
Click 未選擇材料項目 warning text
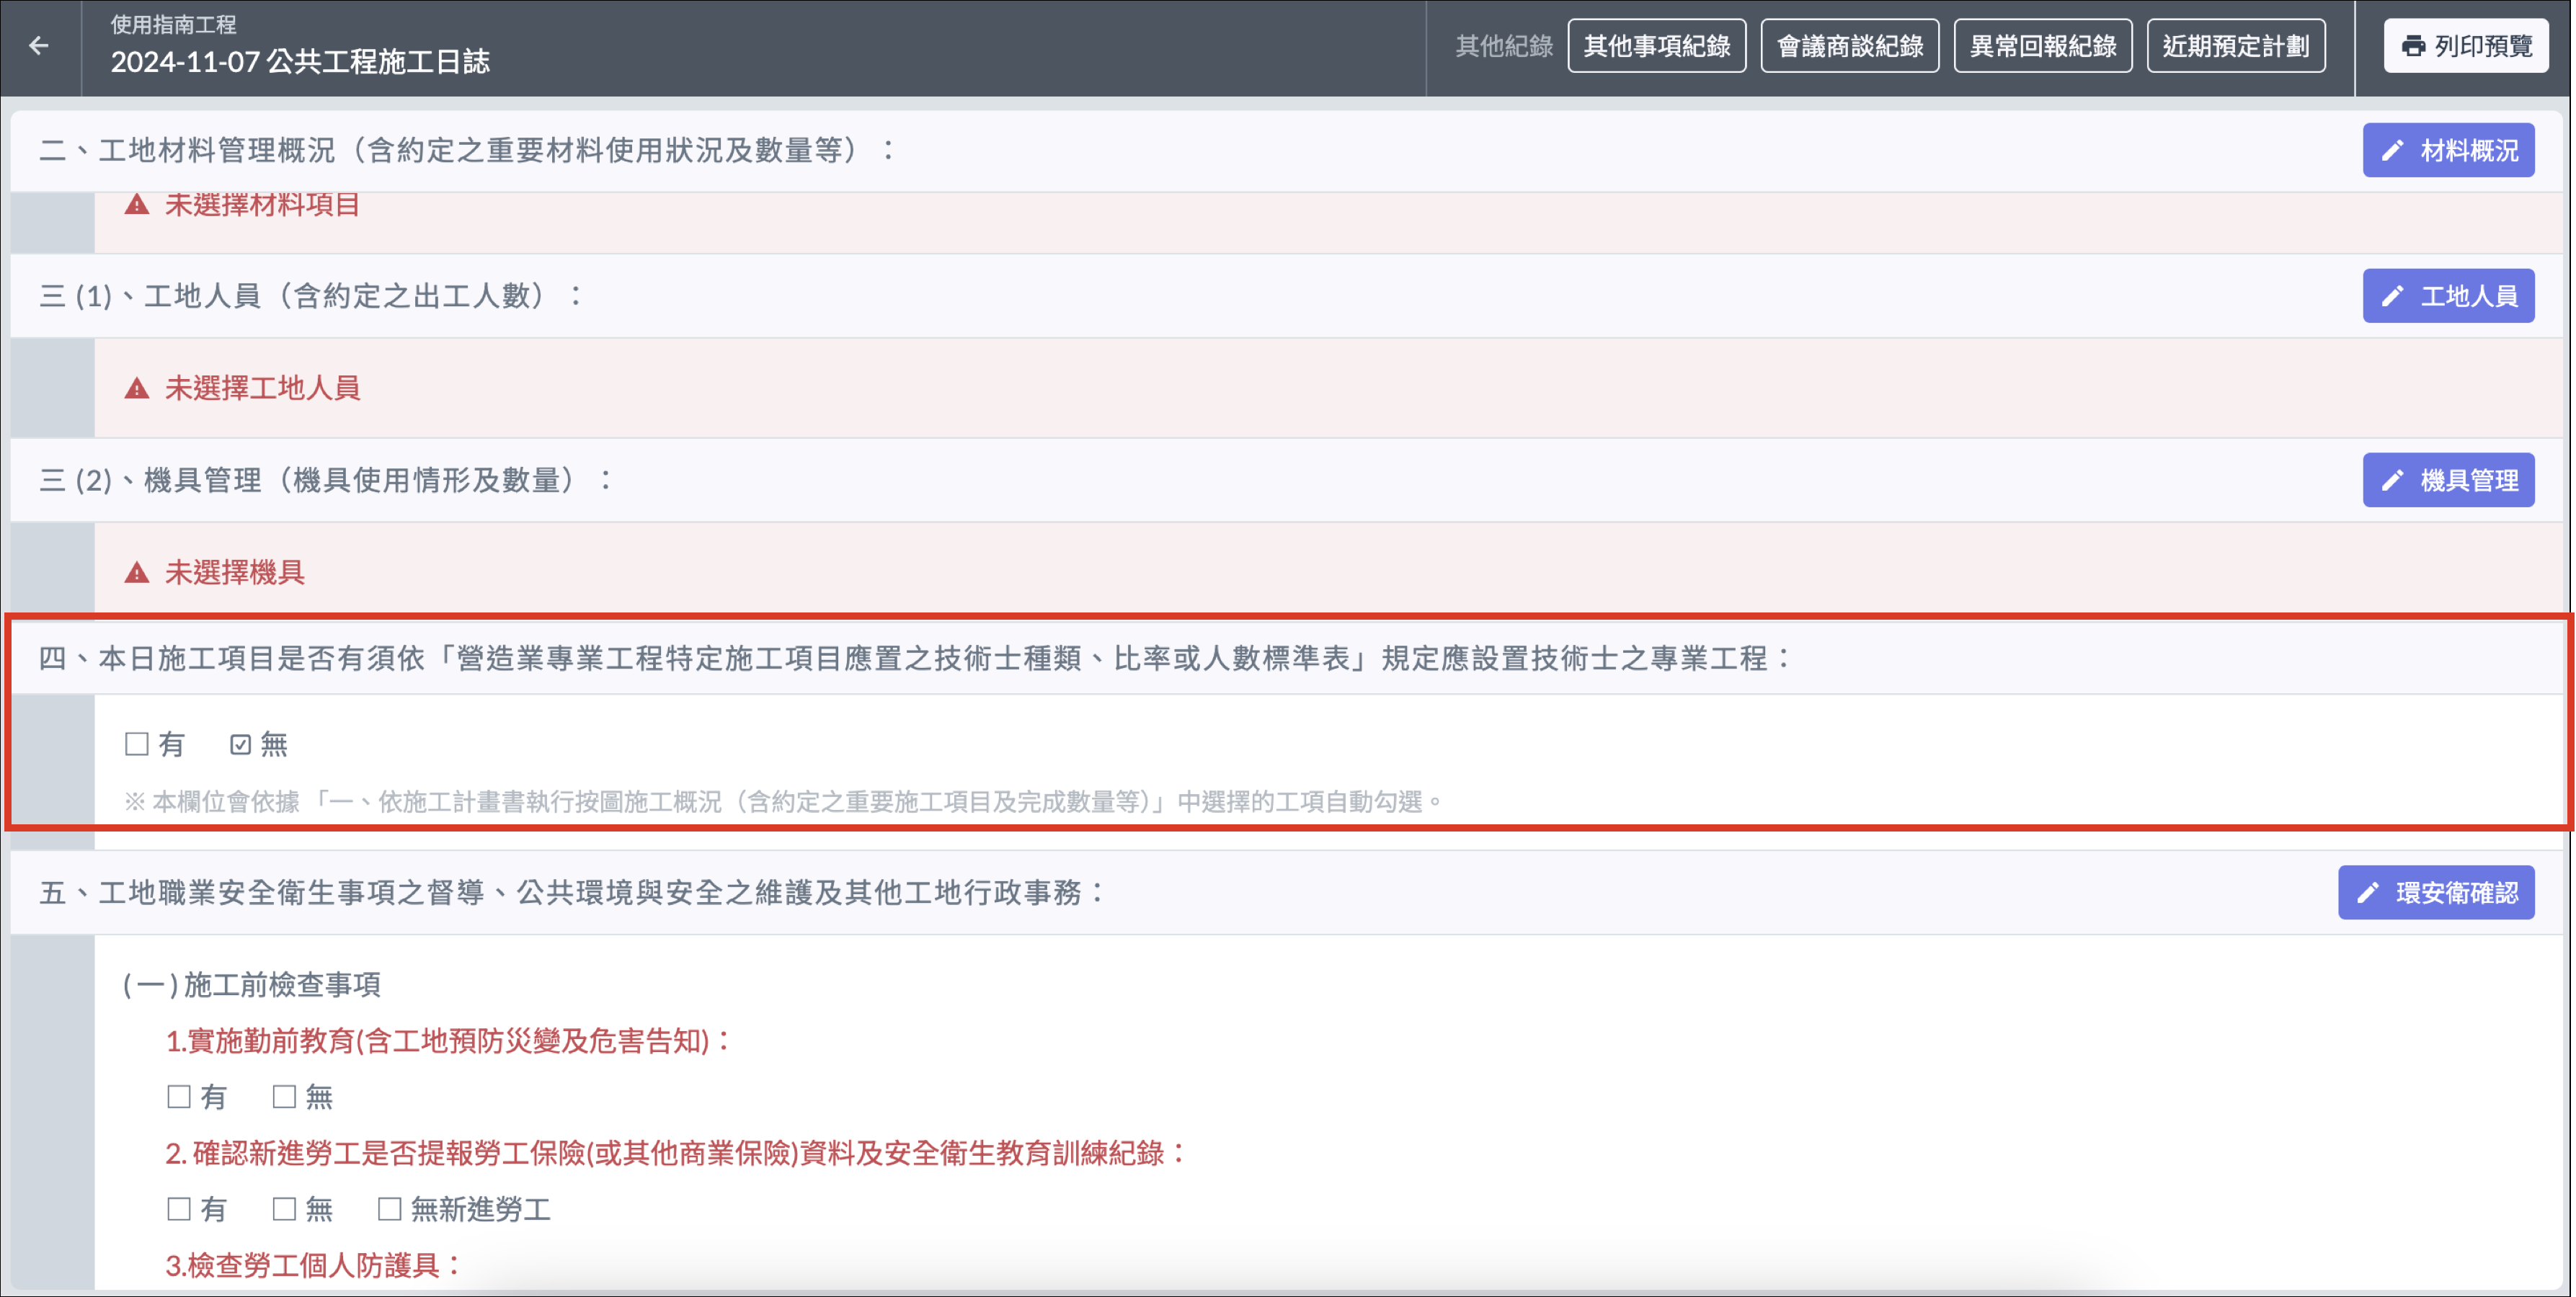tap(262, 205)
